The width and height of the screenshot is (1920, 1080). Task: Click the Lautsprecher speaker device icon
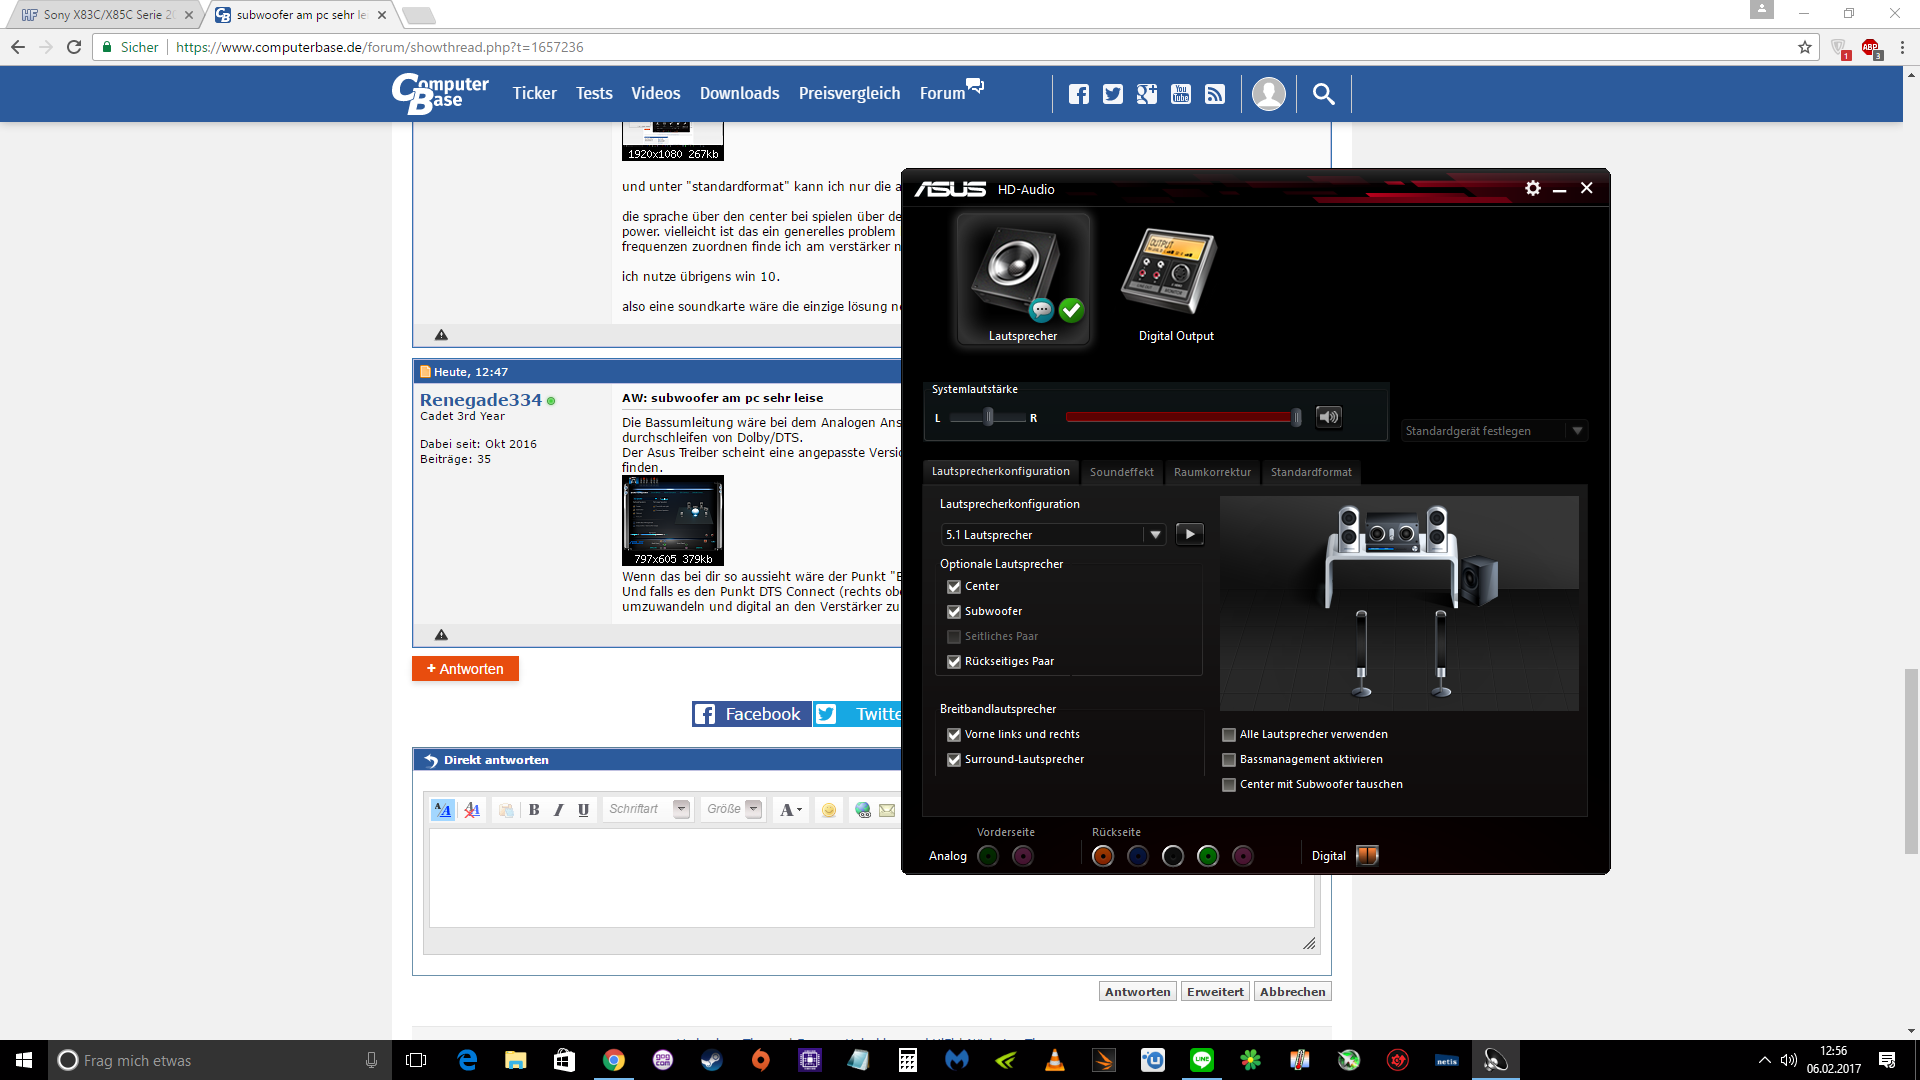pyautogui.click(x=1022, y=277)
